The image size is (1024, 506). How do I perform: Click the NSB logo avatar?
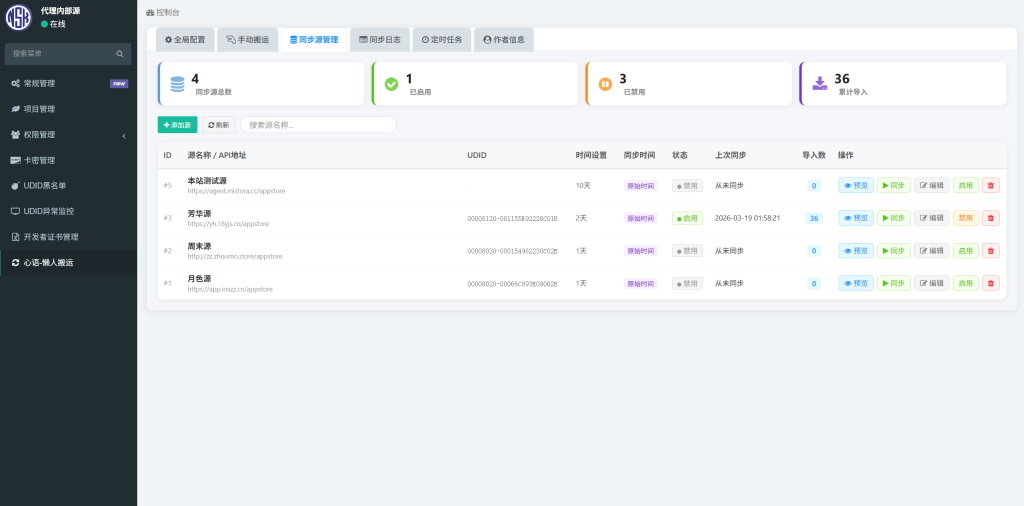point(19,17)
